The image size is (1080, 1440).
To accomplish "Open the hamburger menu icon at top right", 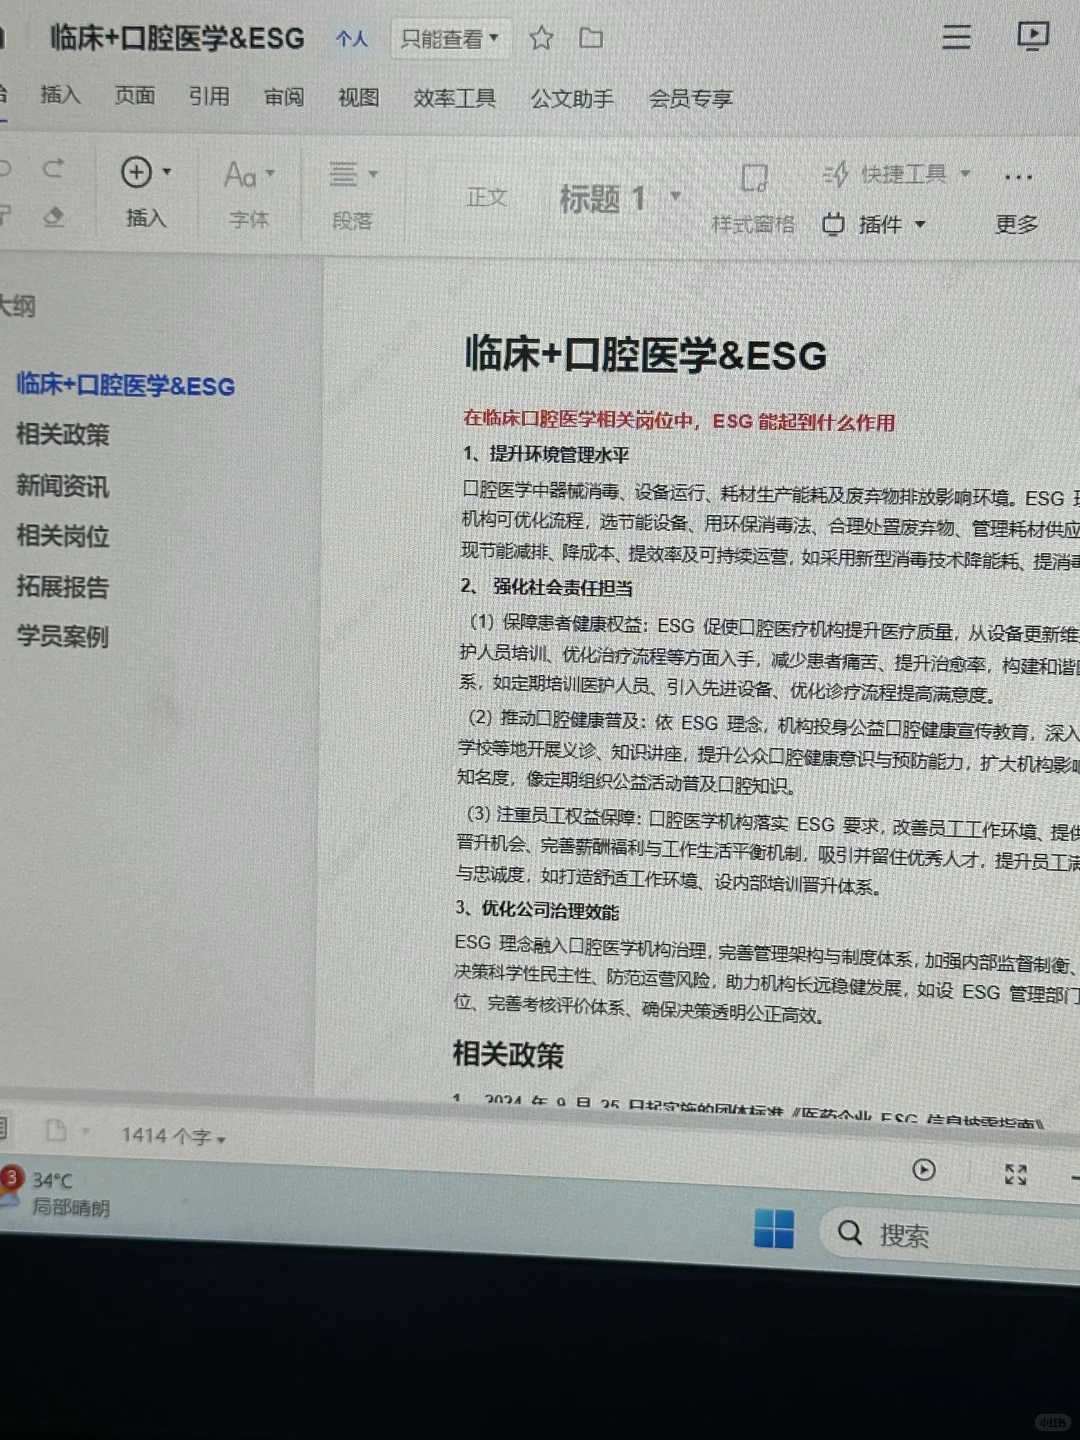I will click(956, 37).
